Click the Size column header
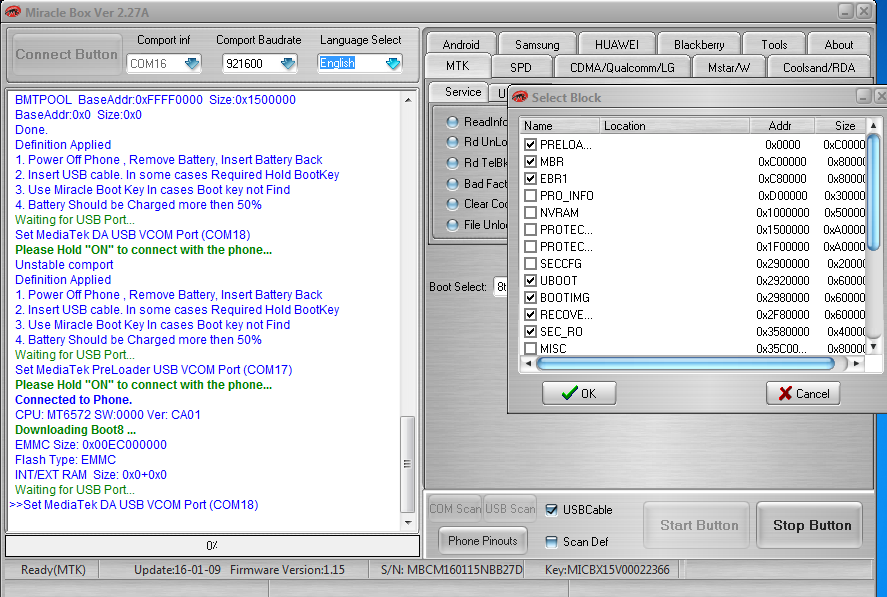This screenshot has width=887, height=597. (x=841, y=126)
